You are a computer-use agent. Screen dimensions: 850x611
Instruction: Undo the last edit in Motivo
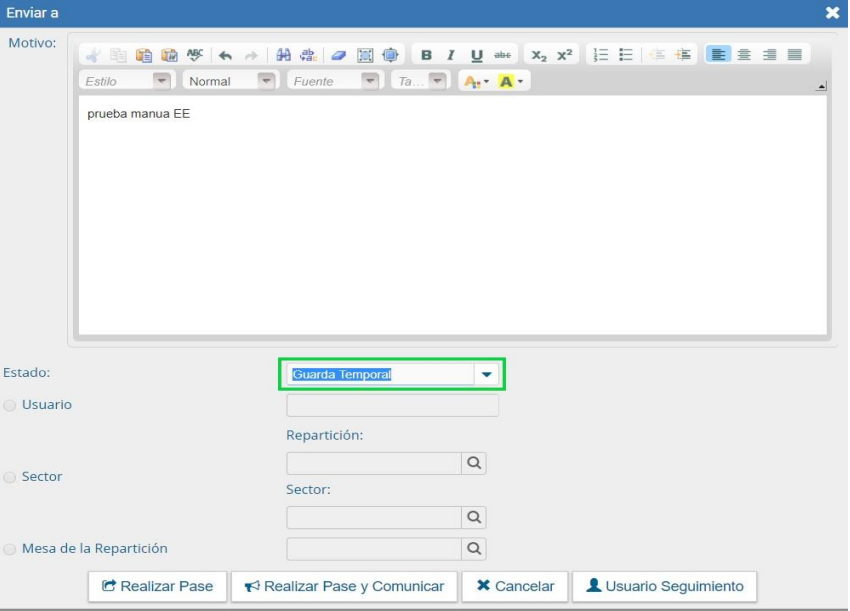[x=225, y=55]
